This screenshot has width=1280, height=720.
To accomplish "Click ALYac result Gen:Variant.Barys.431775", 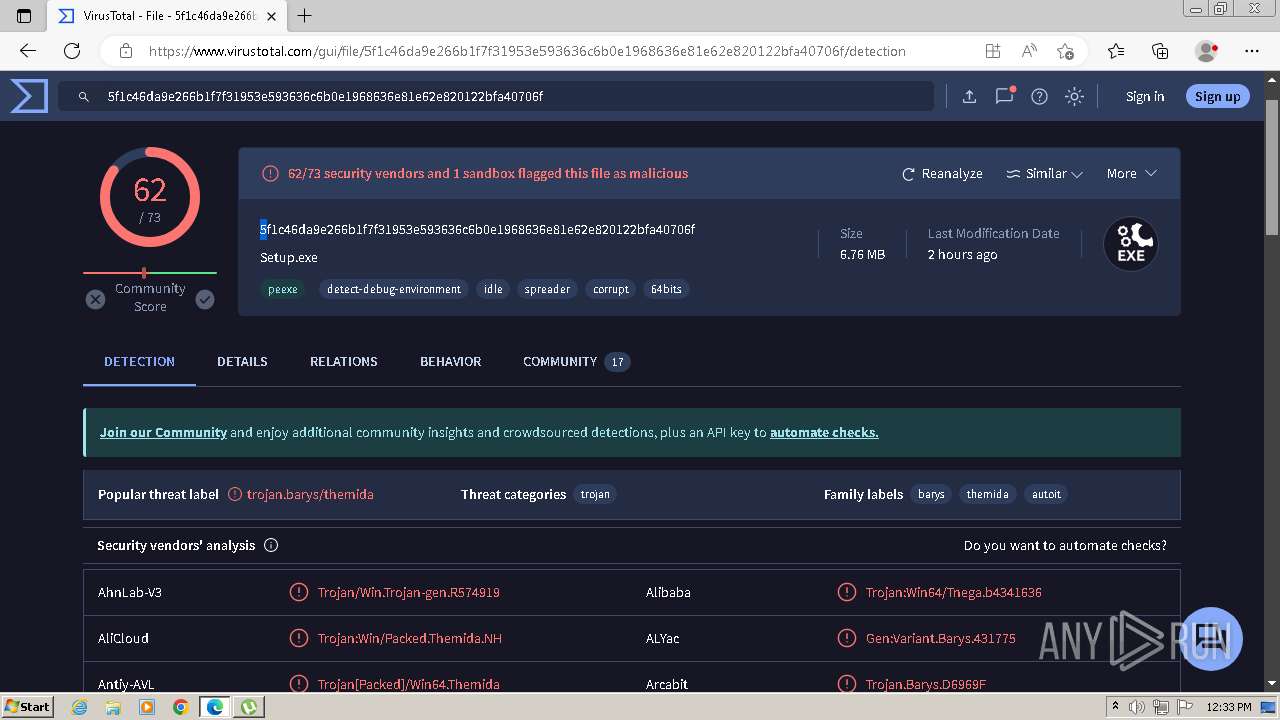I will (x=941, y=639).
